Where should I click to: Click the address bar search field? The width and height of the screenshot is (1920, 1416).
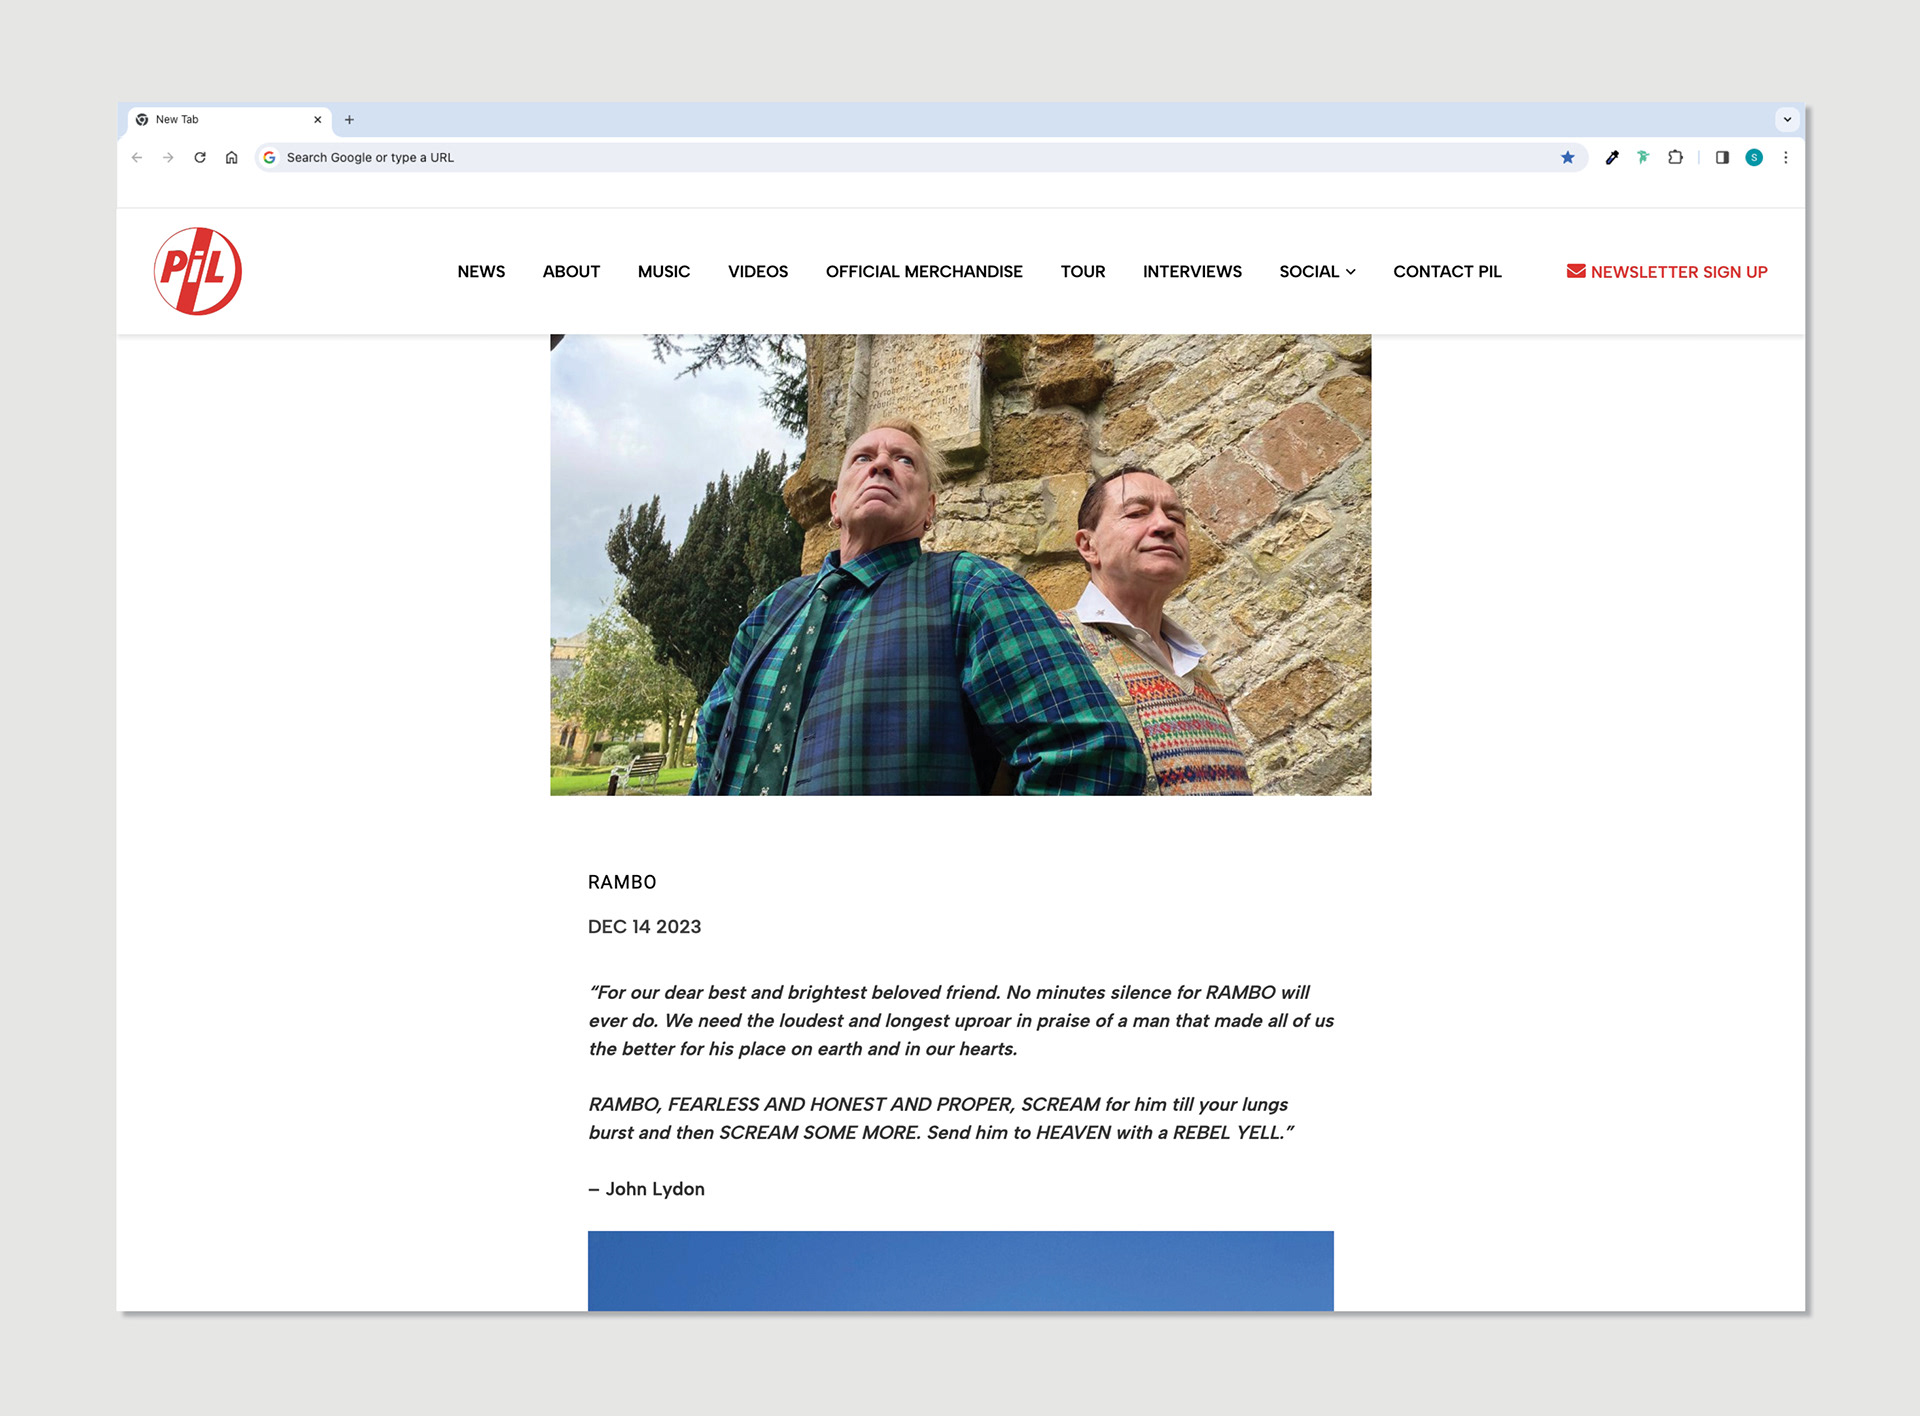click(x=920, y=157)
